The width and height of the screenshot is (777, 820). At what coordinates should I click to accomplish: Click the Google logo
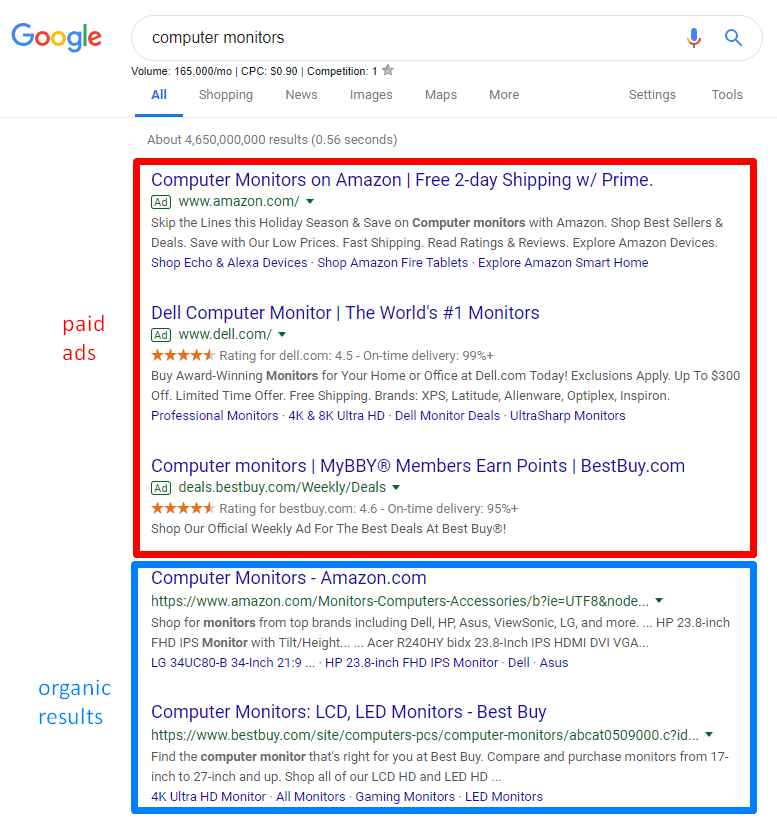pyautogui.click(x=57, y=38)
